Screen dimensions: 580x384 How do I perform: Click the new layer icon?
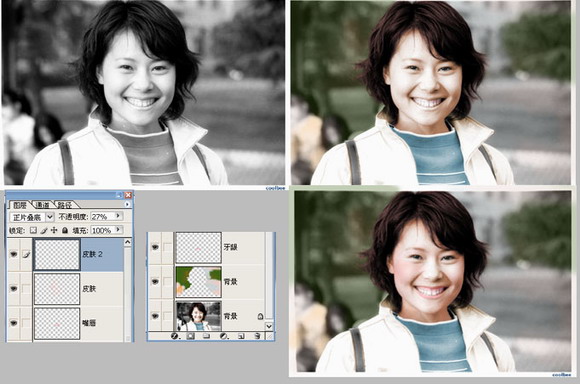click(240, 336)
